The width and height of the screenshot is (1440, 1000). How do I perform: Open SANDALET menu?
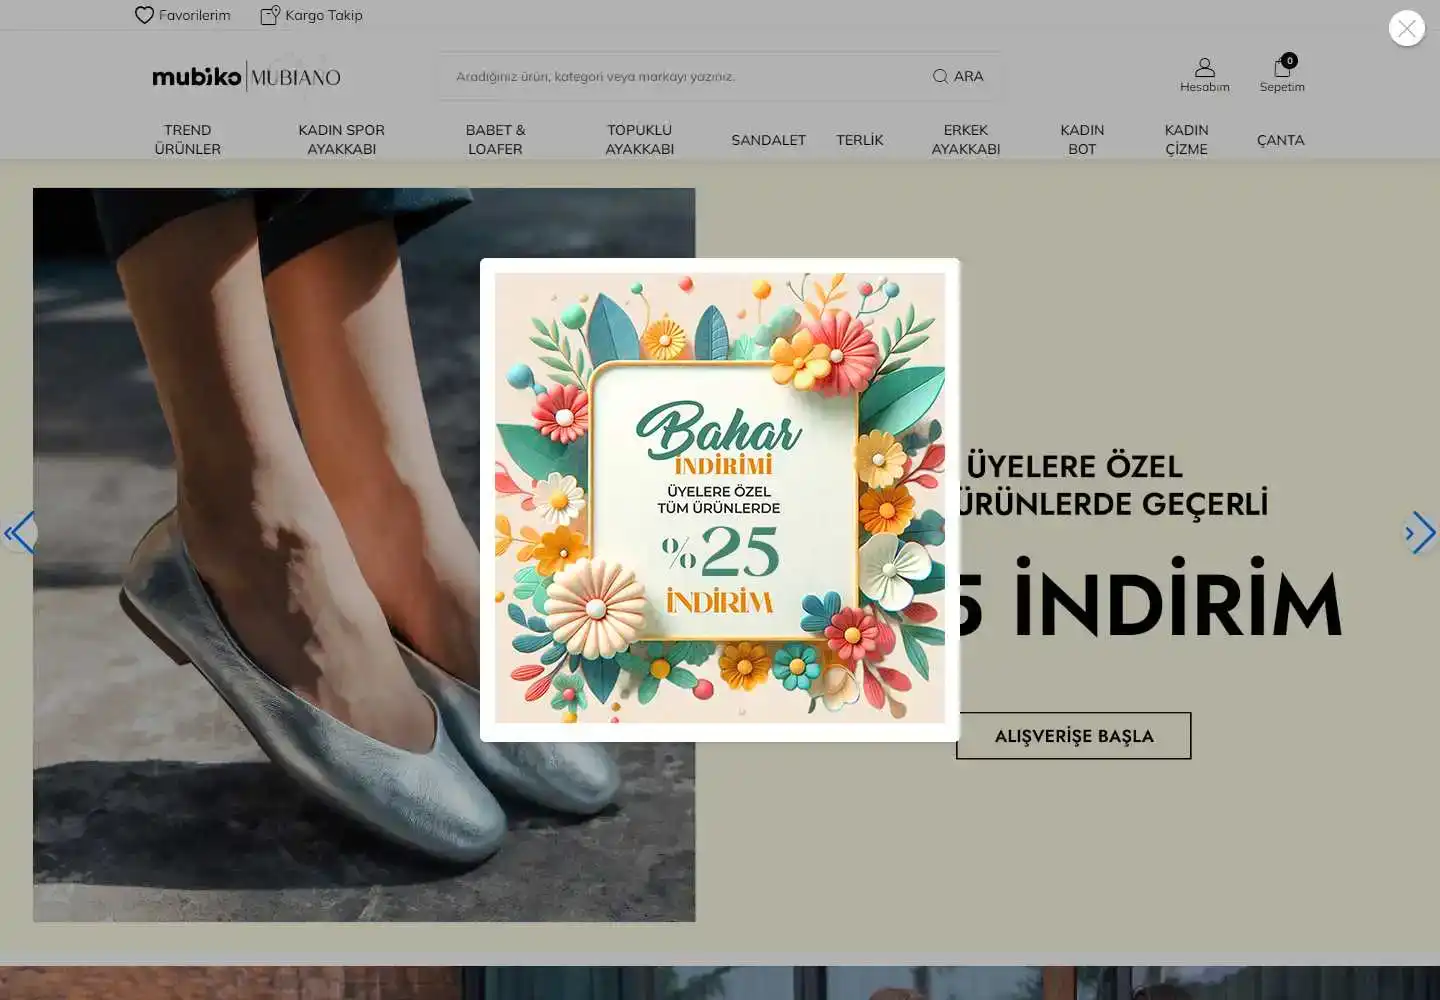[768, 140]
